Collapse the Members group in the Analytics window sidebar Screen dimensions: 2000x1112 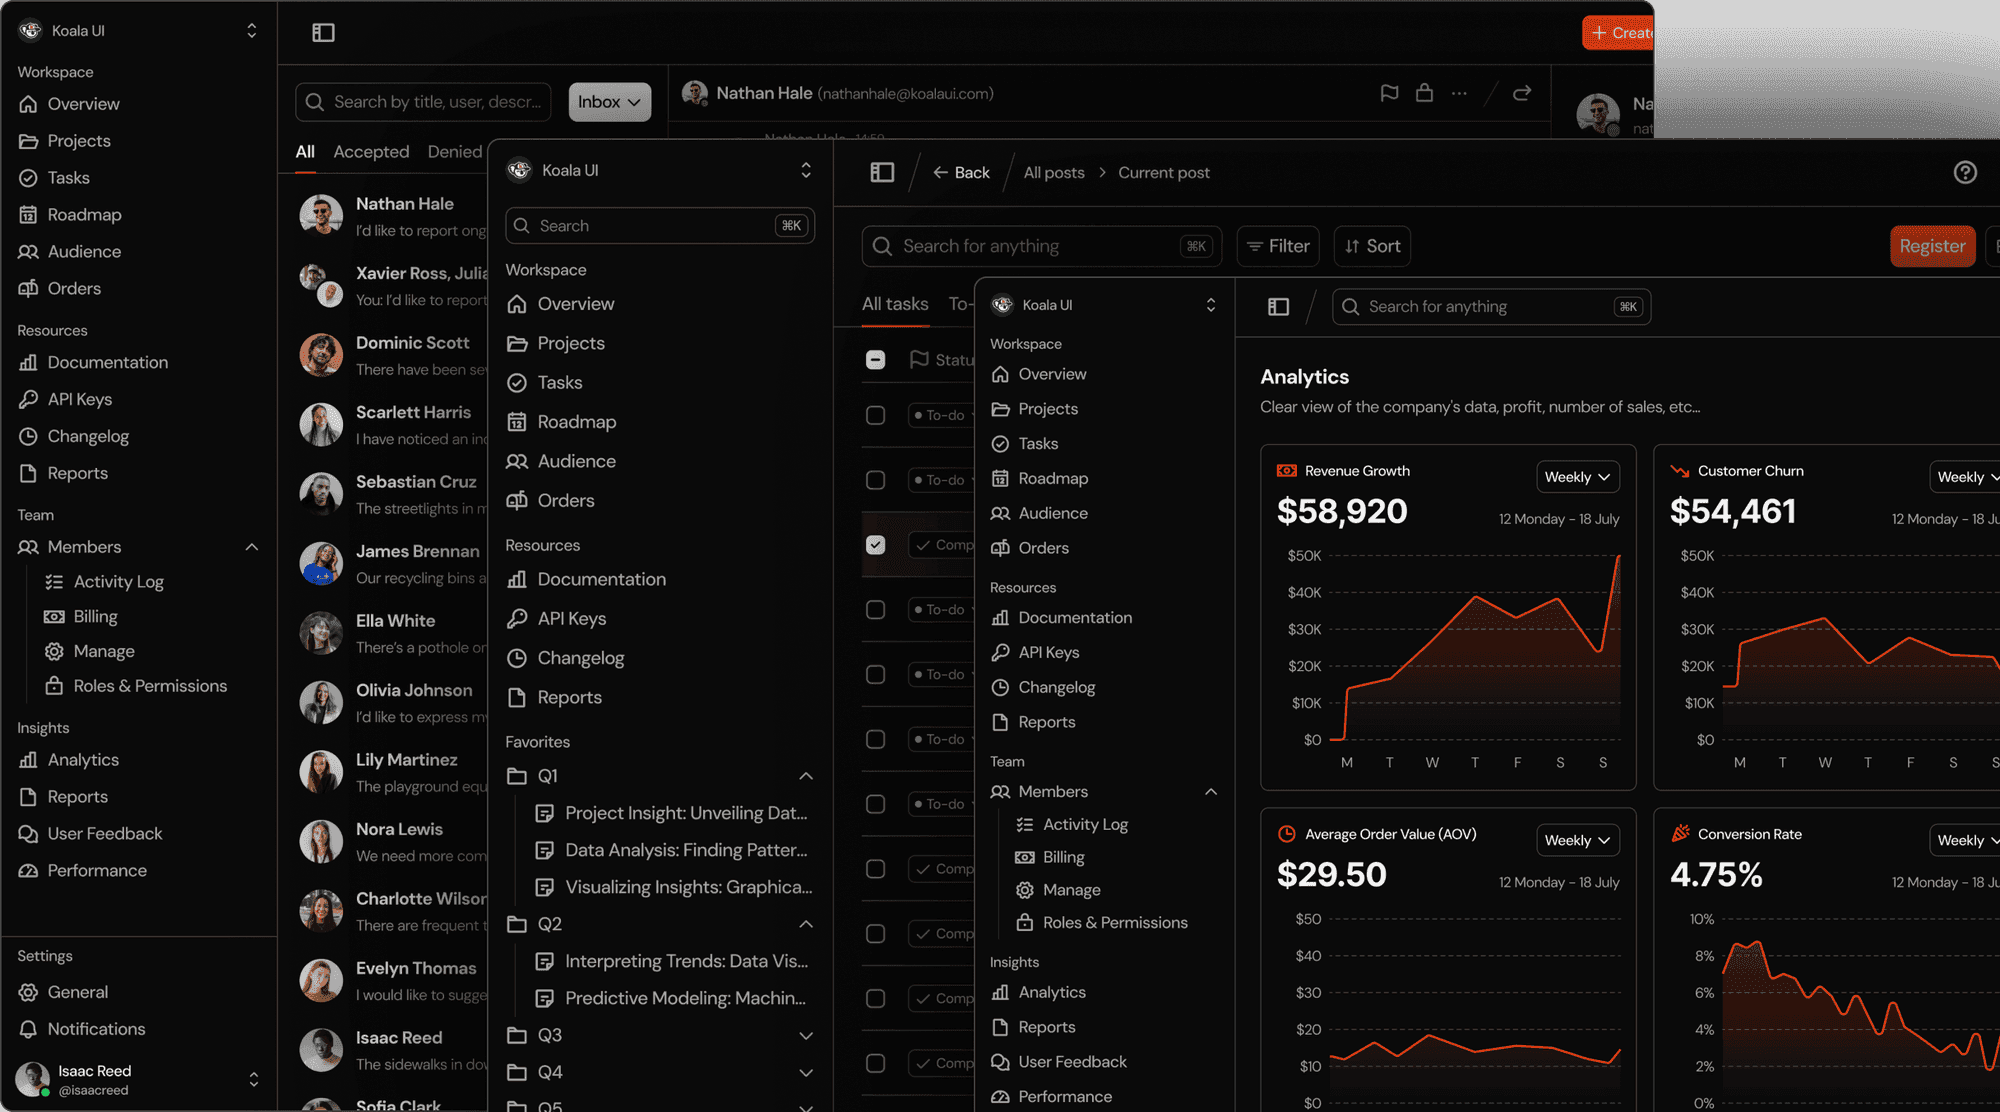[x=1211, y=792]
